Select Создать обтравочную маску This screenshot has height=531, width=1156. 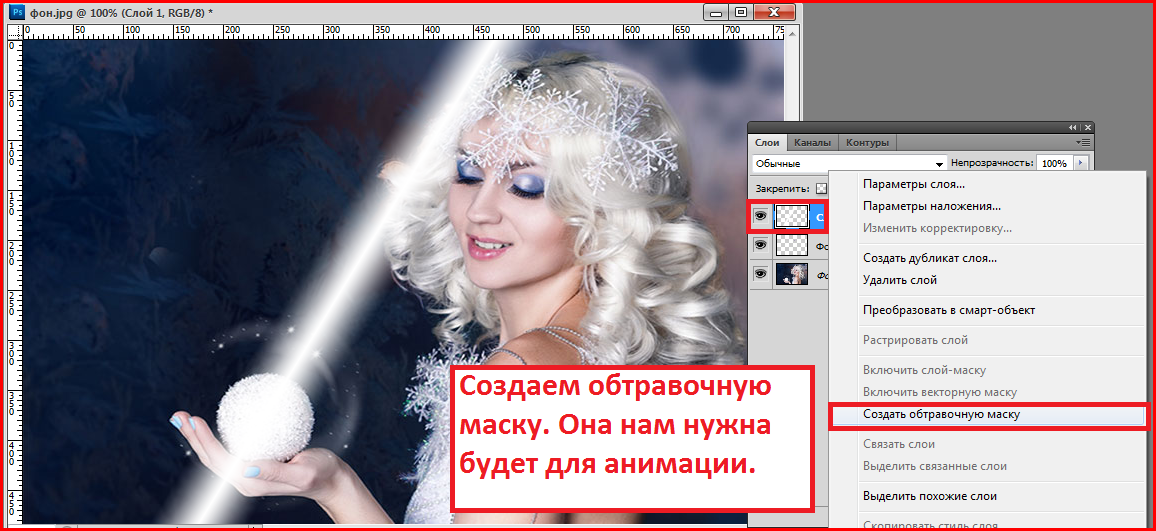(941, 414)
